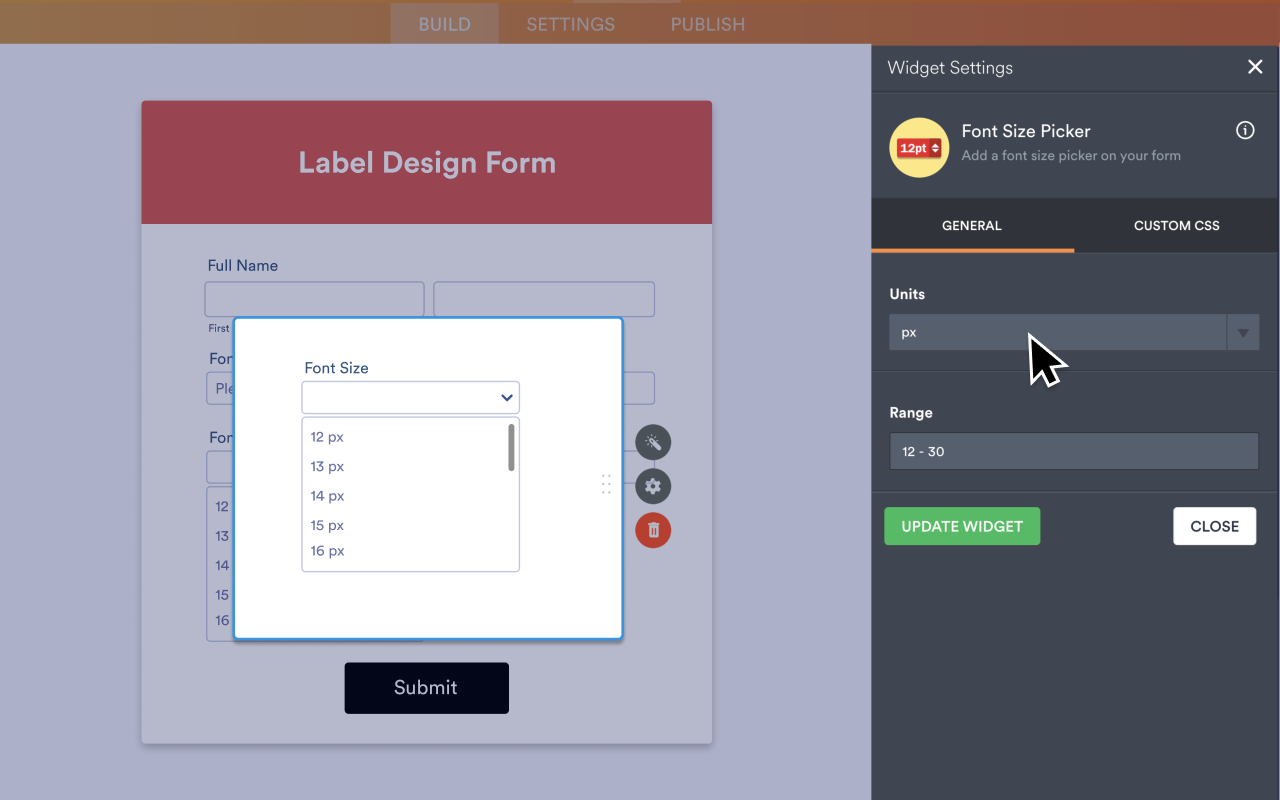Open the SETTINGS tab at the top

coord(570,24)
